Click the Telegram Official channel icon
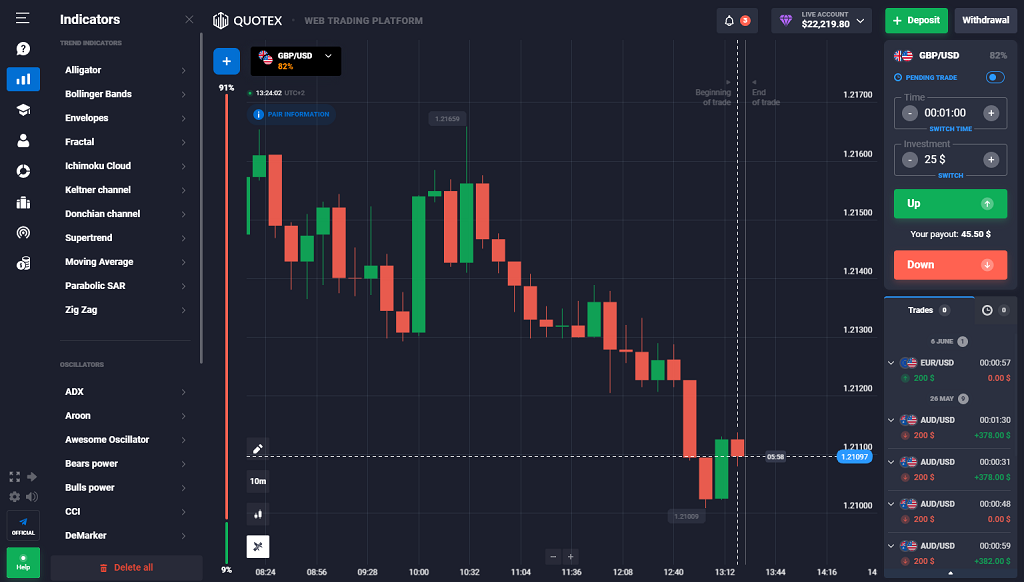1024x582 pixels. 23,524
